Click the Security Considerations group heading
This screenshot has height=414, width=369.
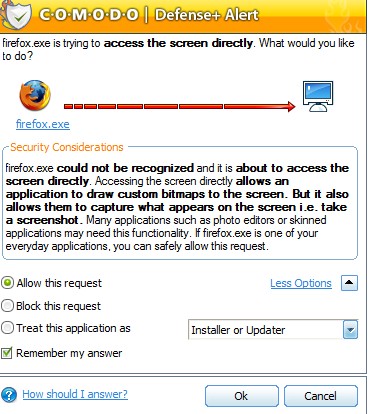click(67, 147)
